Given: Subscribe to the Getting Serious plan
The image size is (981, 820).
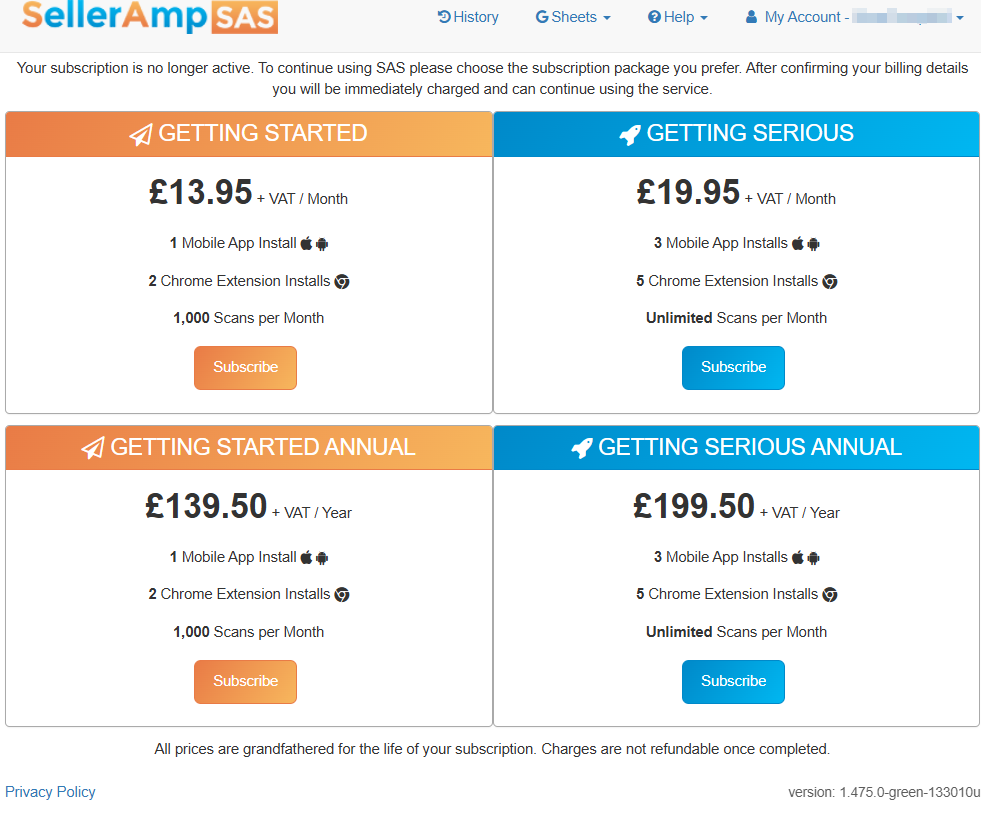Looking at the screenshot, I should pyautogui.click(x=733, y=367).
